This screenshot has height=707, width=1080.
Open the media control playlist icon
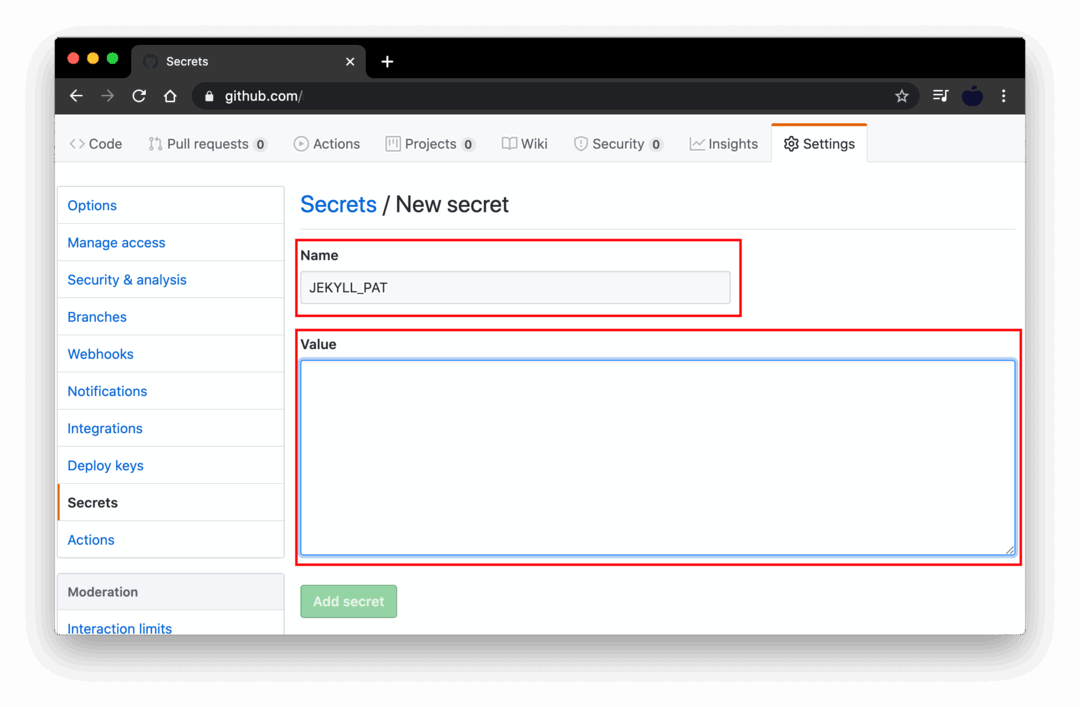(x=940, y=96)
